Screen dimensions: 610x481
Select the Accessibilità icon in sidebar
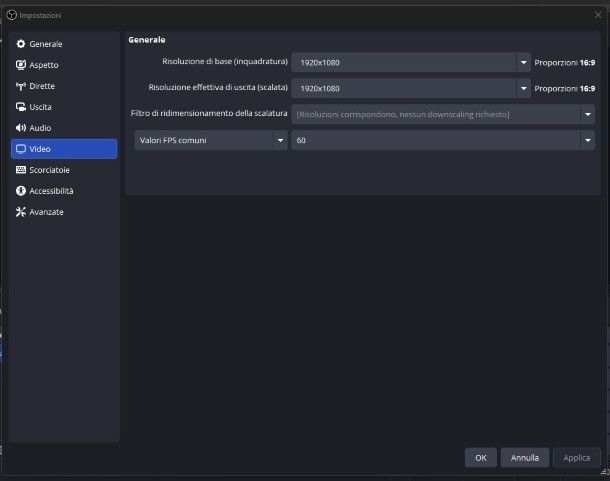point(21,191)
